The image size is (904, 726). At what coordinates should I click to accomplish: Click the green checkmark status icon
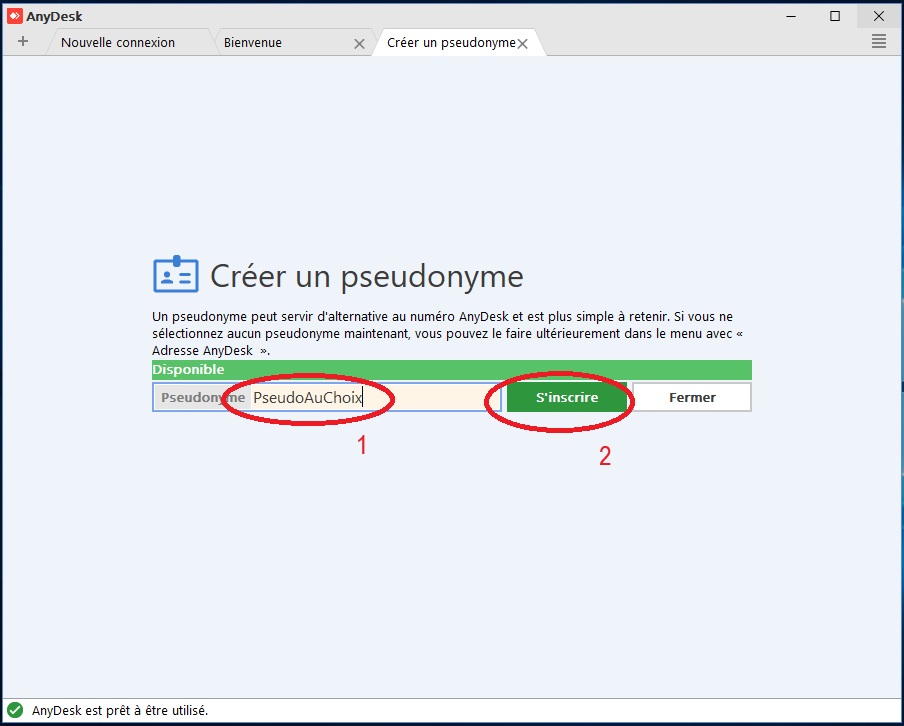click(x=15, y=710)
